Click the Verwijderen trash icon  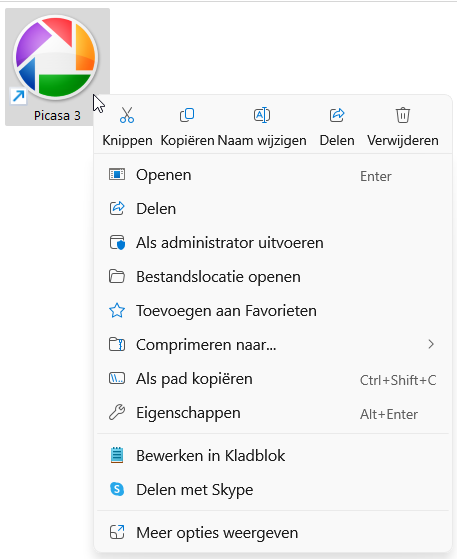(403, 115)
